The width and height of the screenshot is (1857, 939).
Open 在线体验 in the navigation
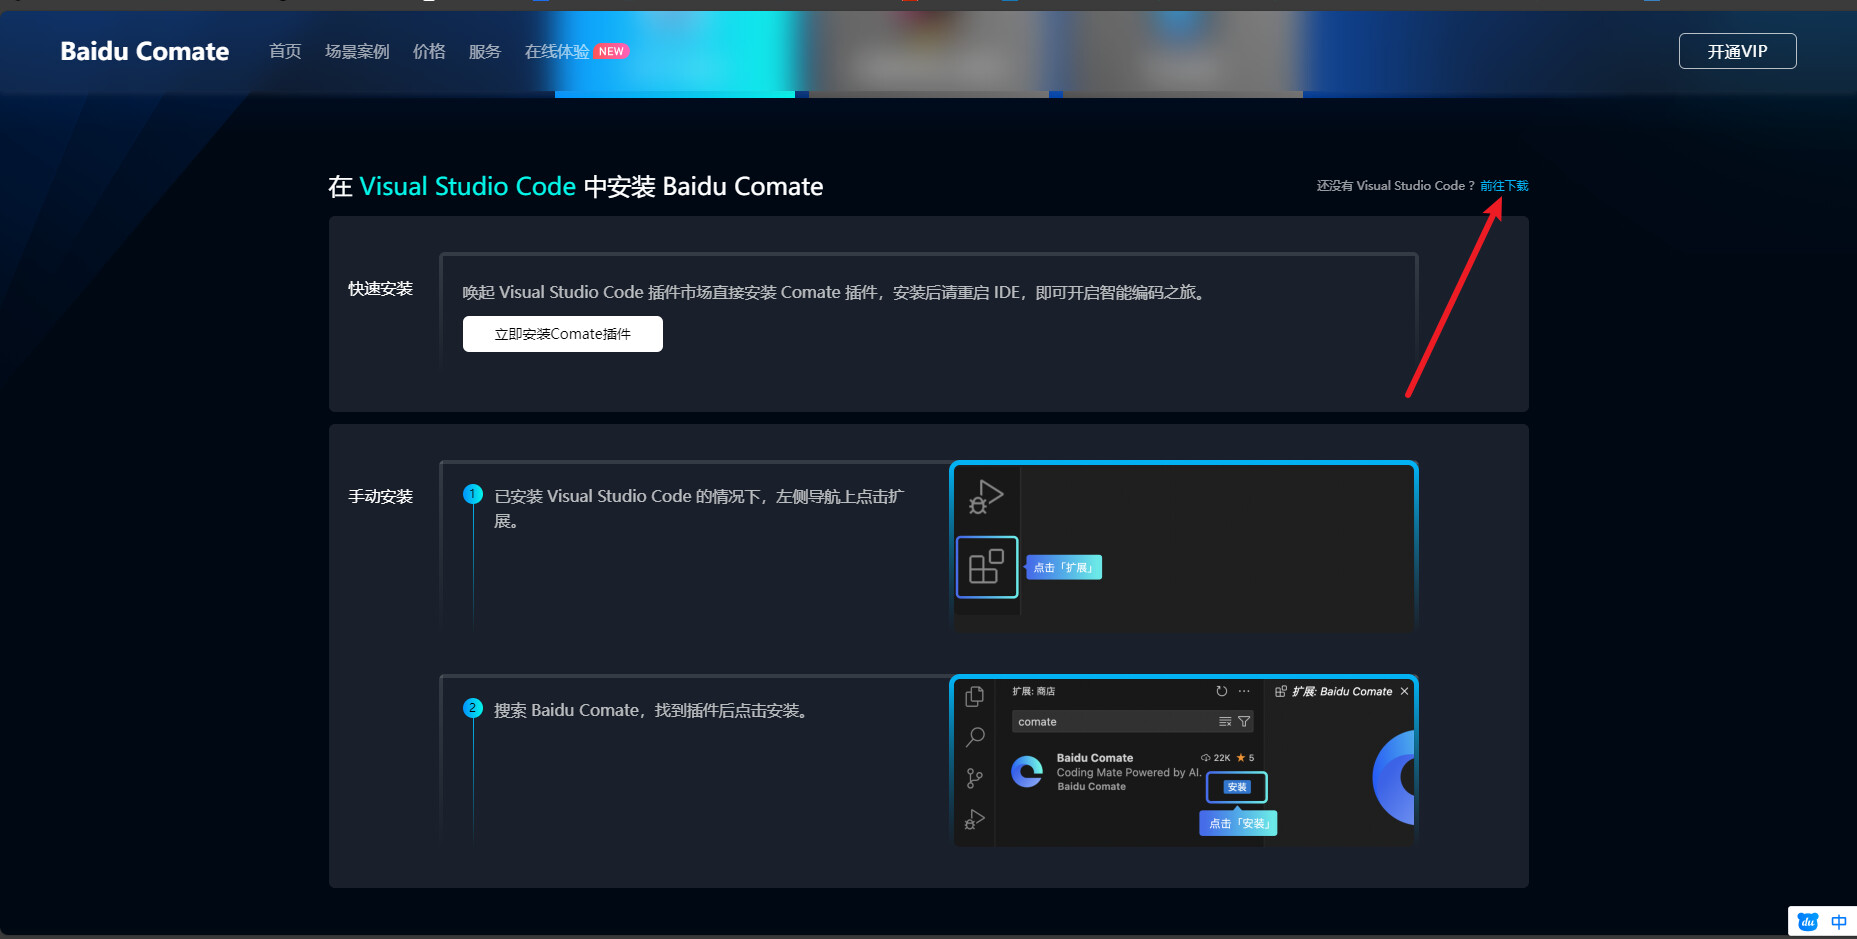point(557,51)
